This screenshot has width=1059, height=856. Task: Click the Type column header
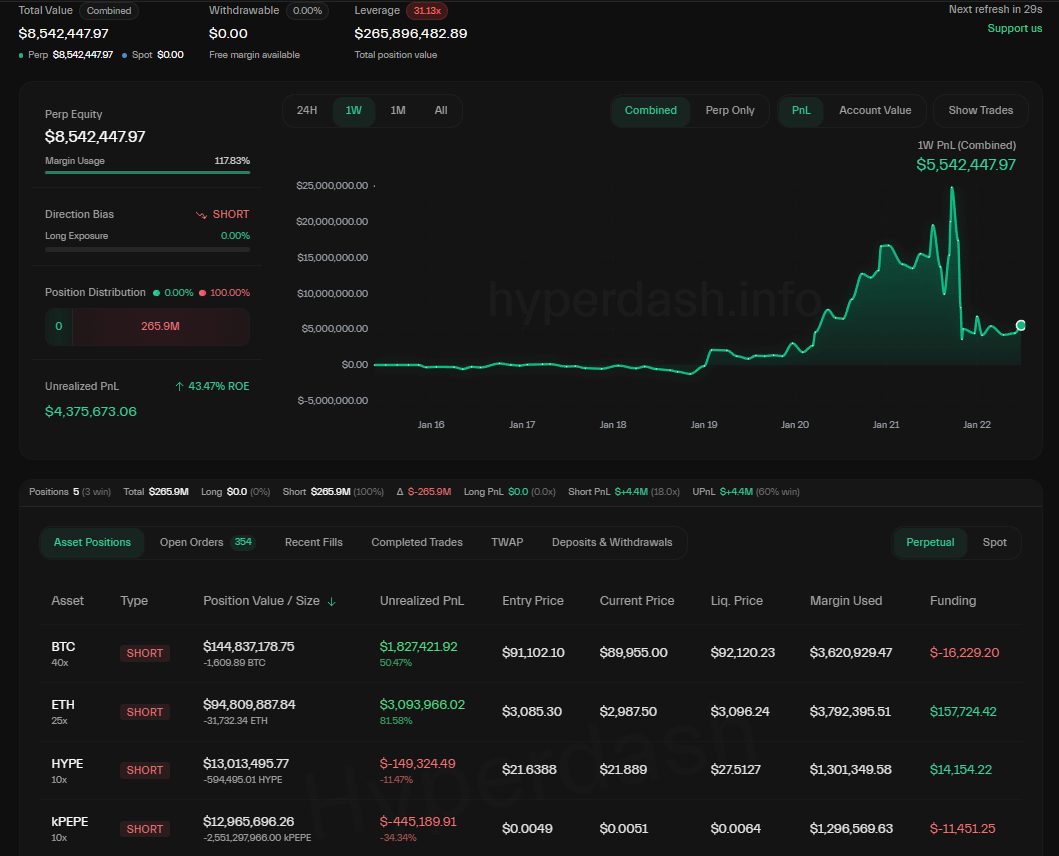[x=134, y=601]
